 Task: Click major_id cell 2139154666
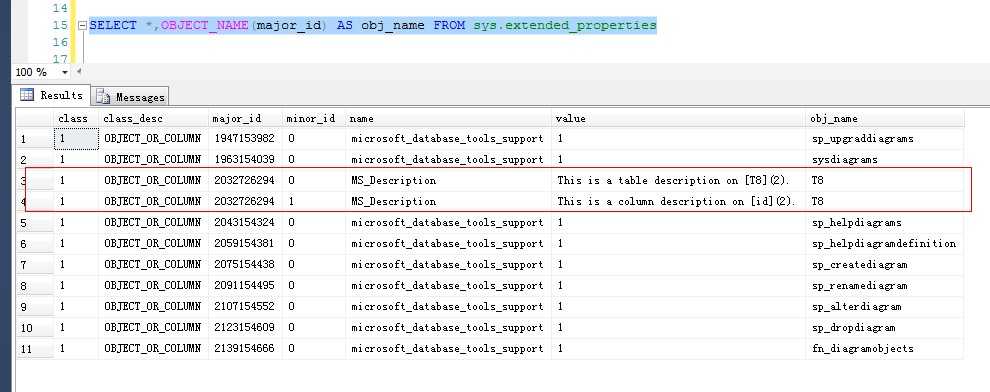tap(246, 349)
